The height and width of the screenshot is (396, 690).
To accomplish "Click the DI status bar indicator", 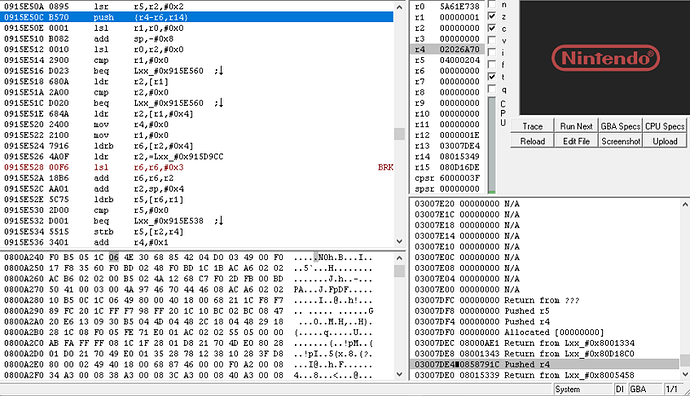I will (x=620, y=389).
